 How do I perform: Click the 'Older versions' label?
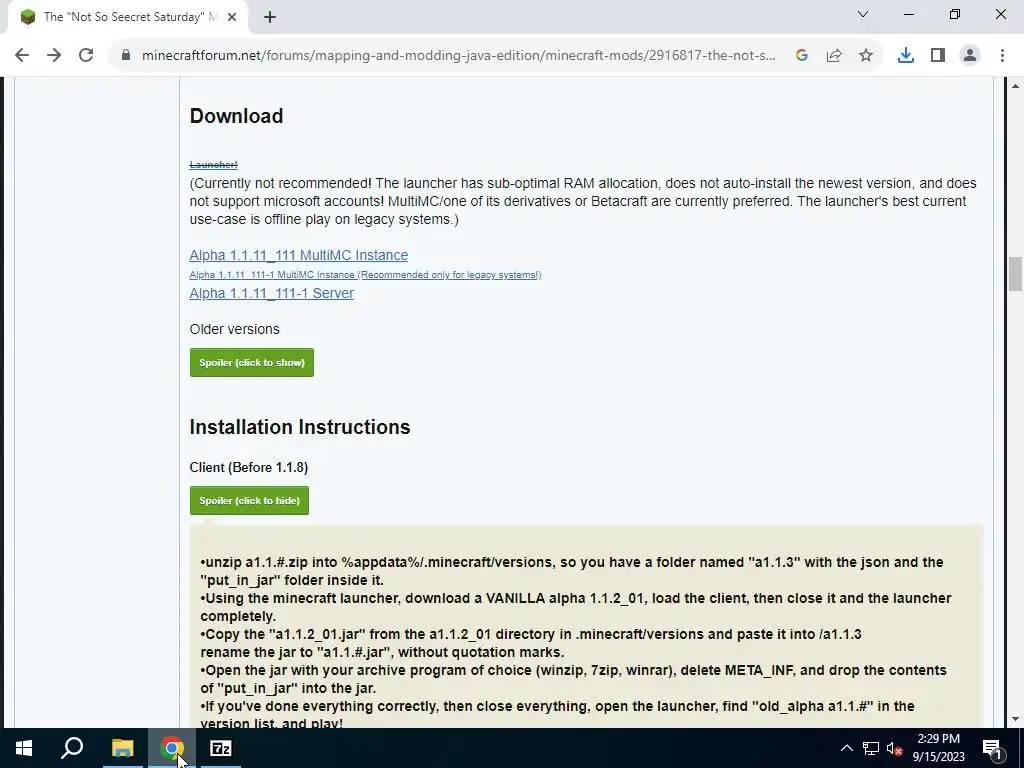pos(234,329)
